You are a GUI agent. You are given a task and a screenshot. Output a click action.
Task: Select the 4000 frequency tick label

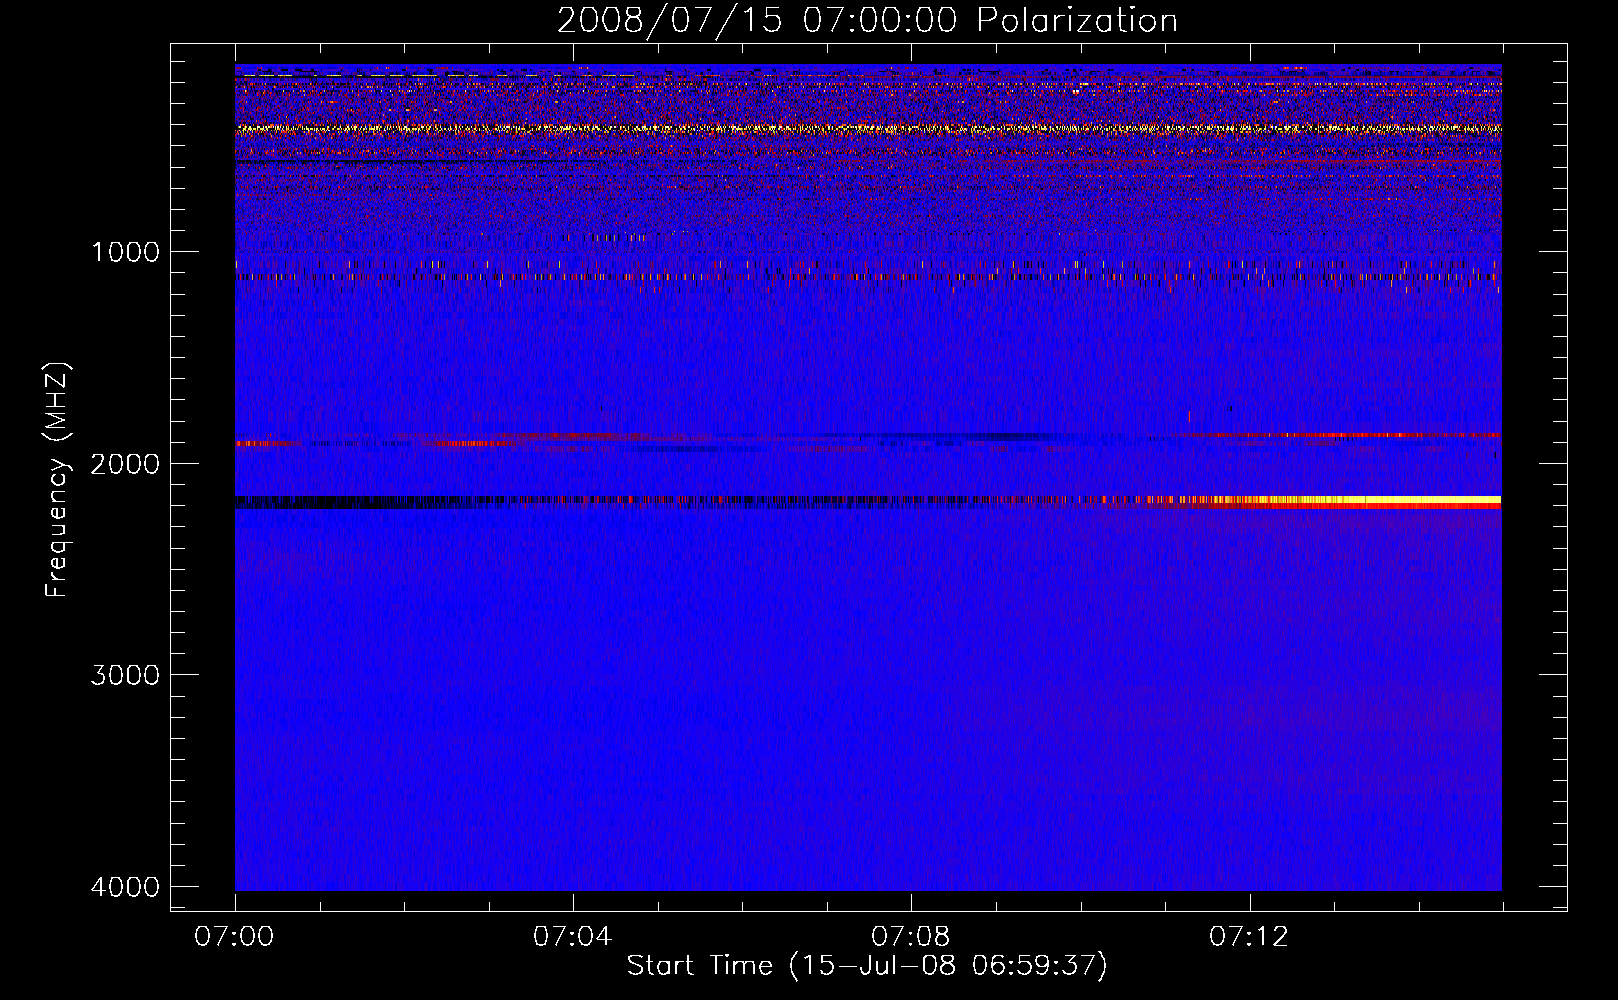(125, 887)
